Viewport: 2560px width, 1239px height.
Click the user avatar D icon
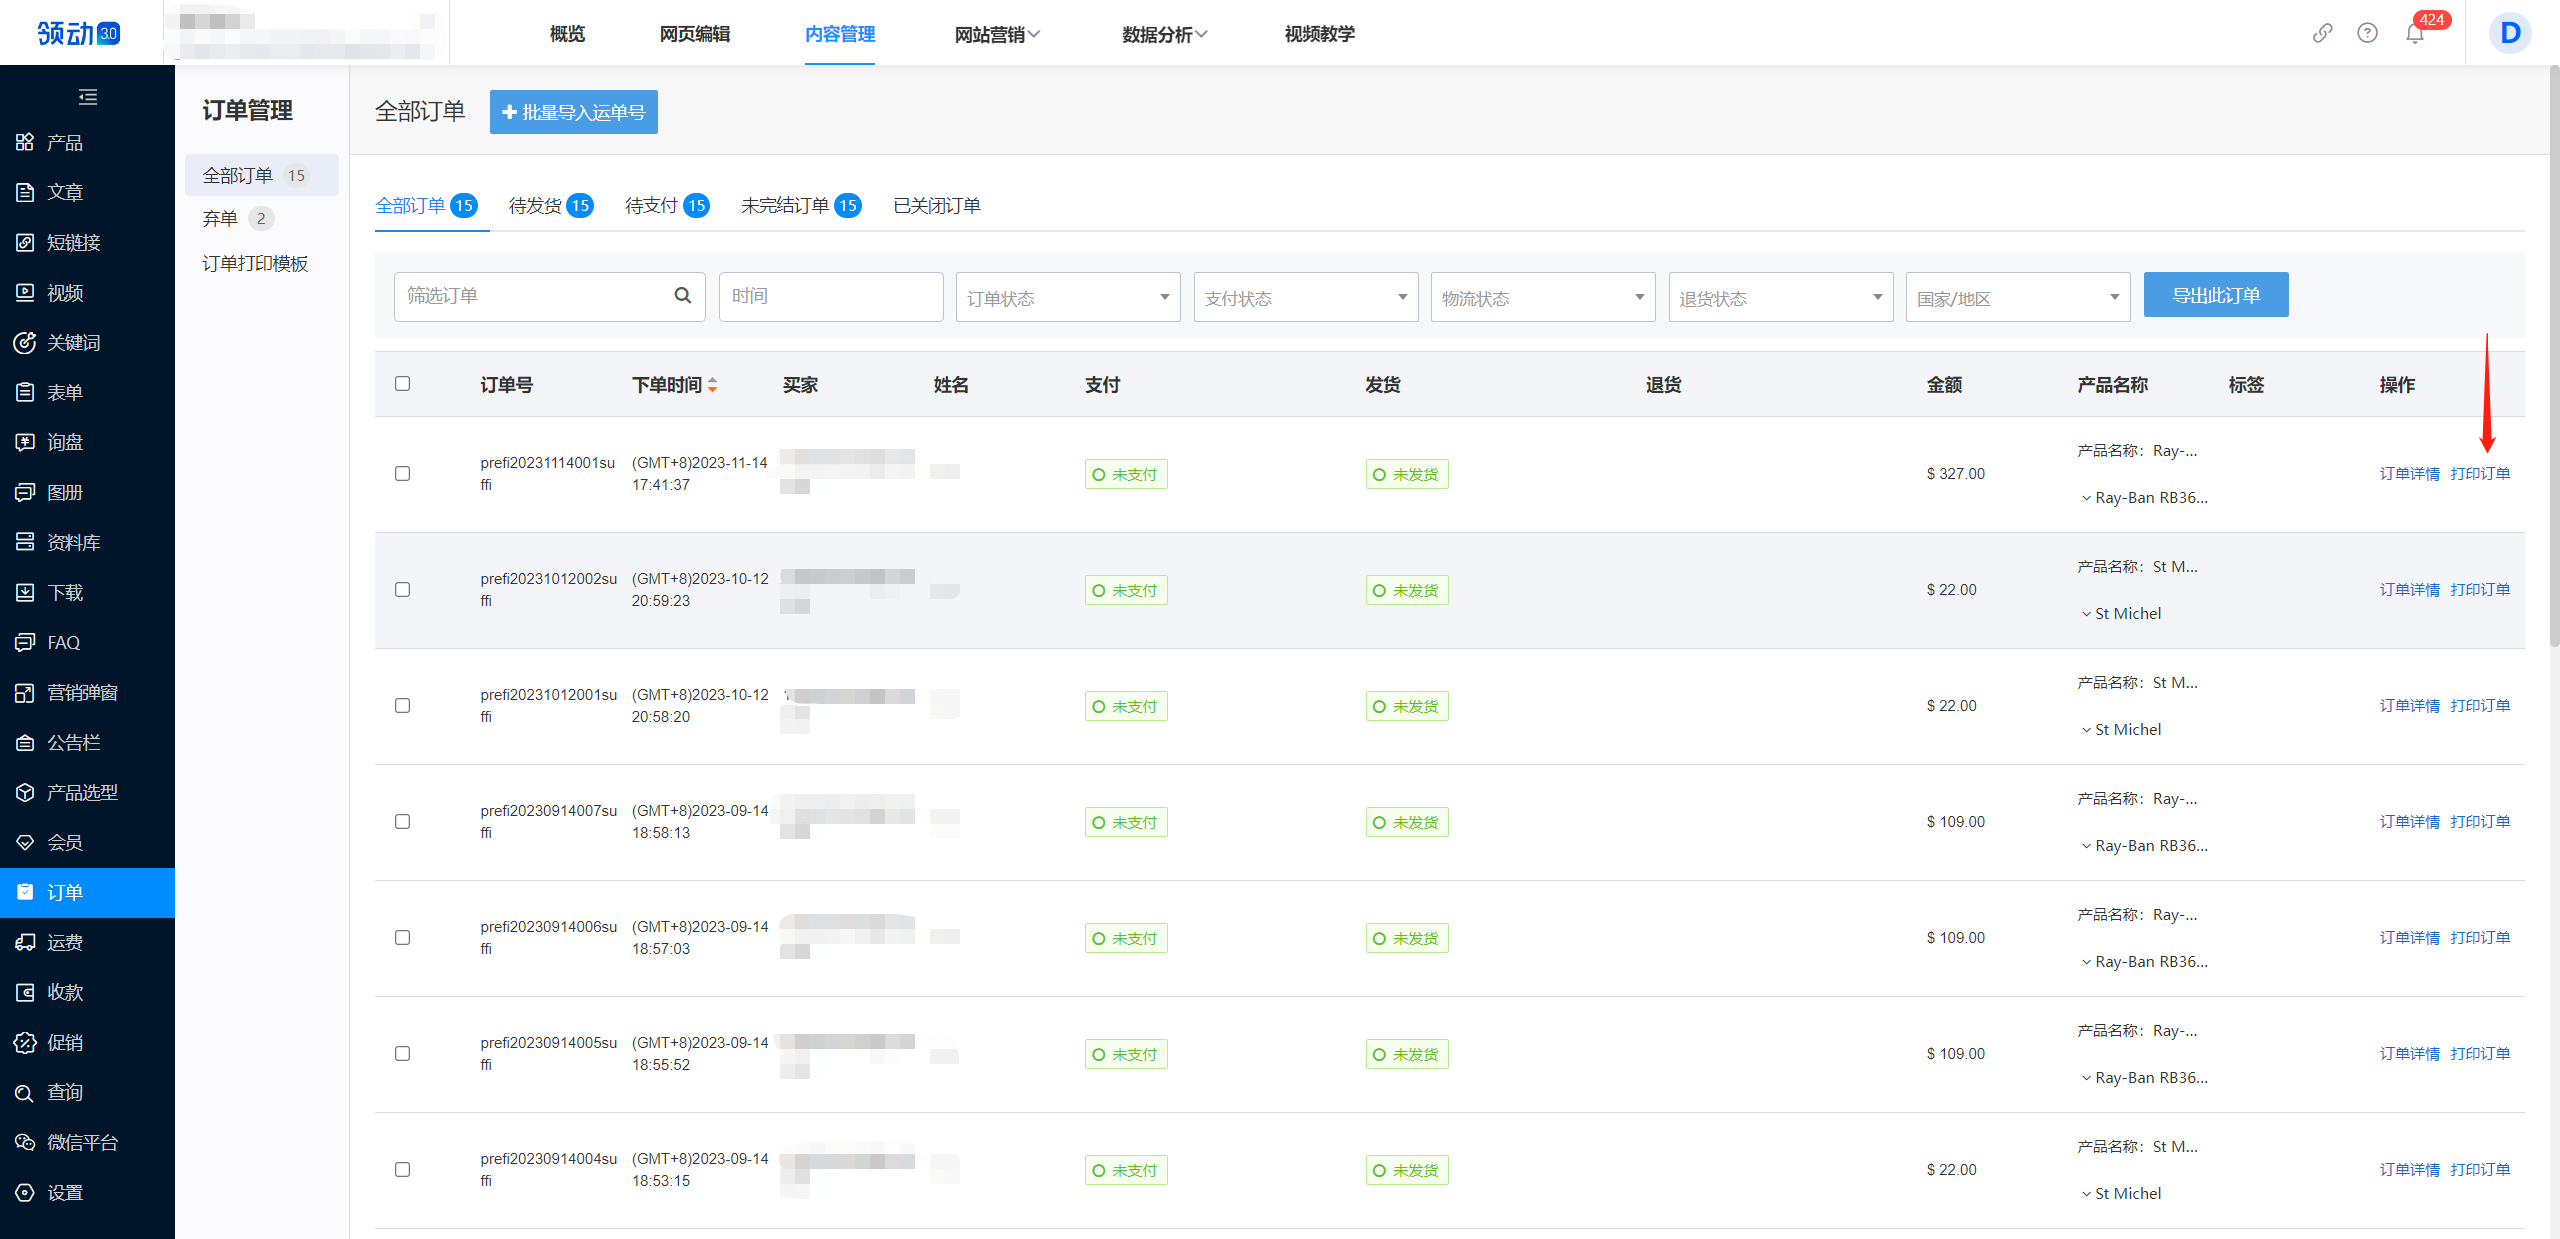coord(2510,34)
